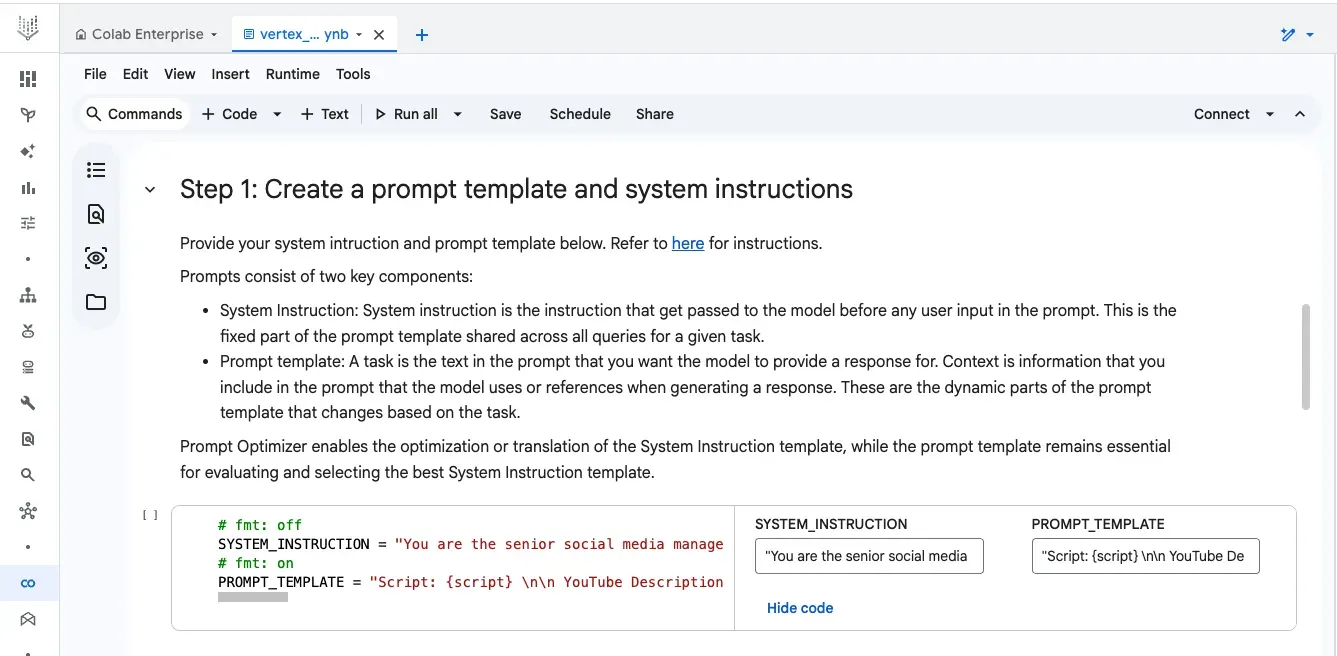This screenshot has width=1337, height=656.
Task: Follow the 'here' instructions link
Action: [x=687, y=243]
